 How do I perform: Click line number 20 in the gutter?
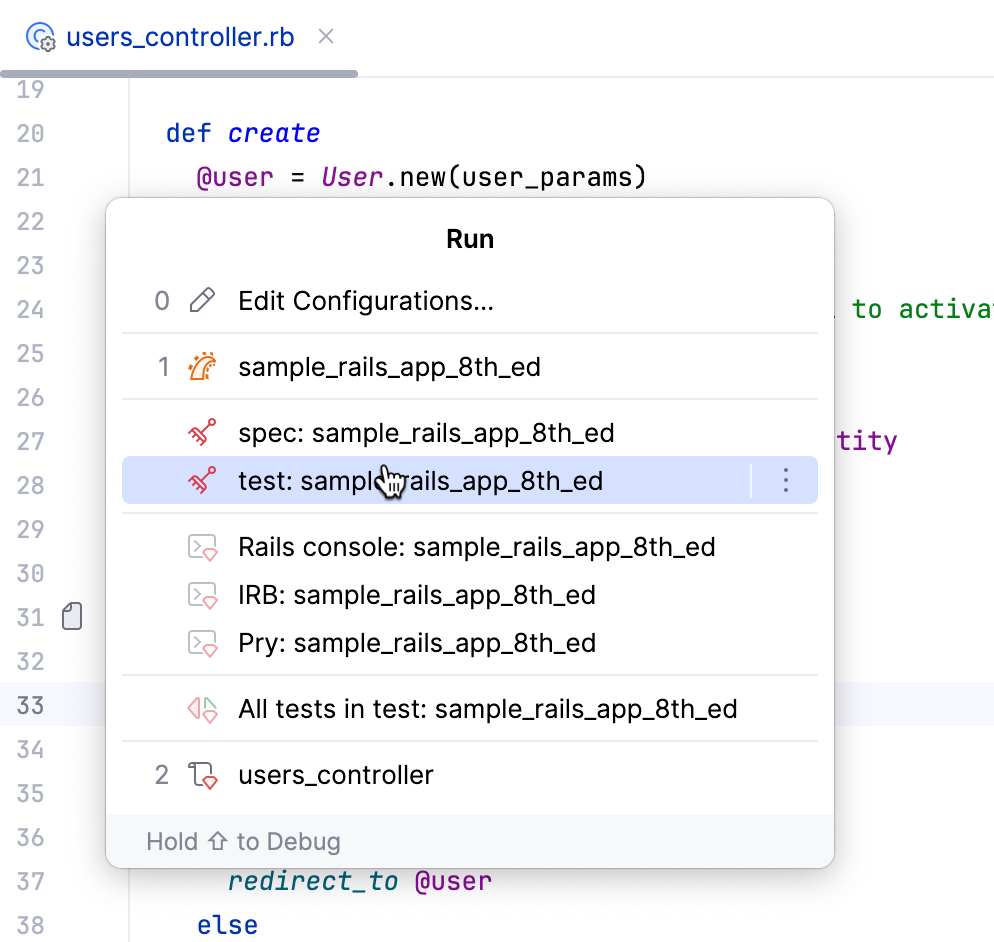coord(31,133)
